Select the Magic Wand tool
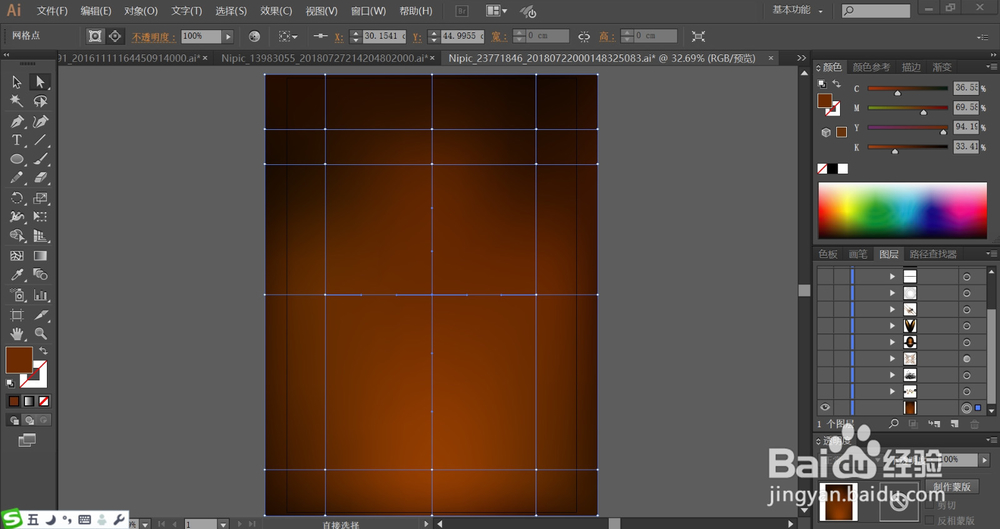This screenshot has height=529, width=1000. (17, 101)
